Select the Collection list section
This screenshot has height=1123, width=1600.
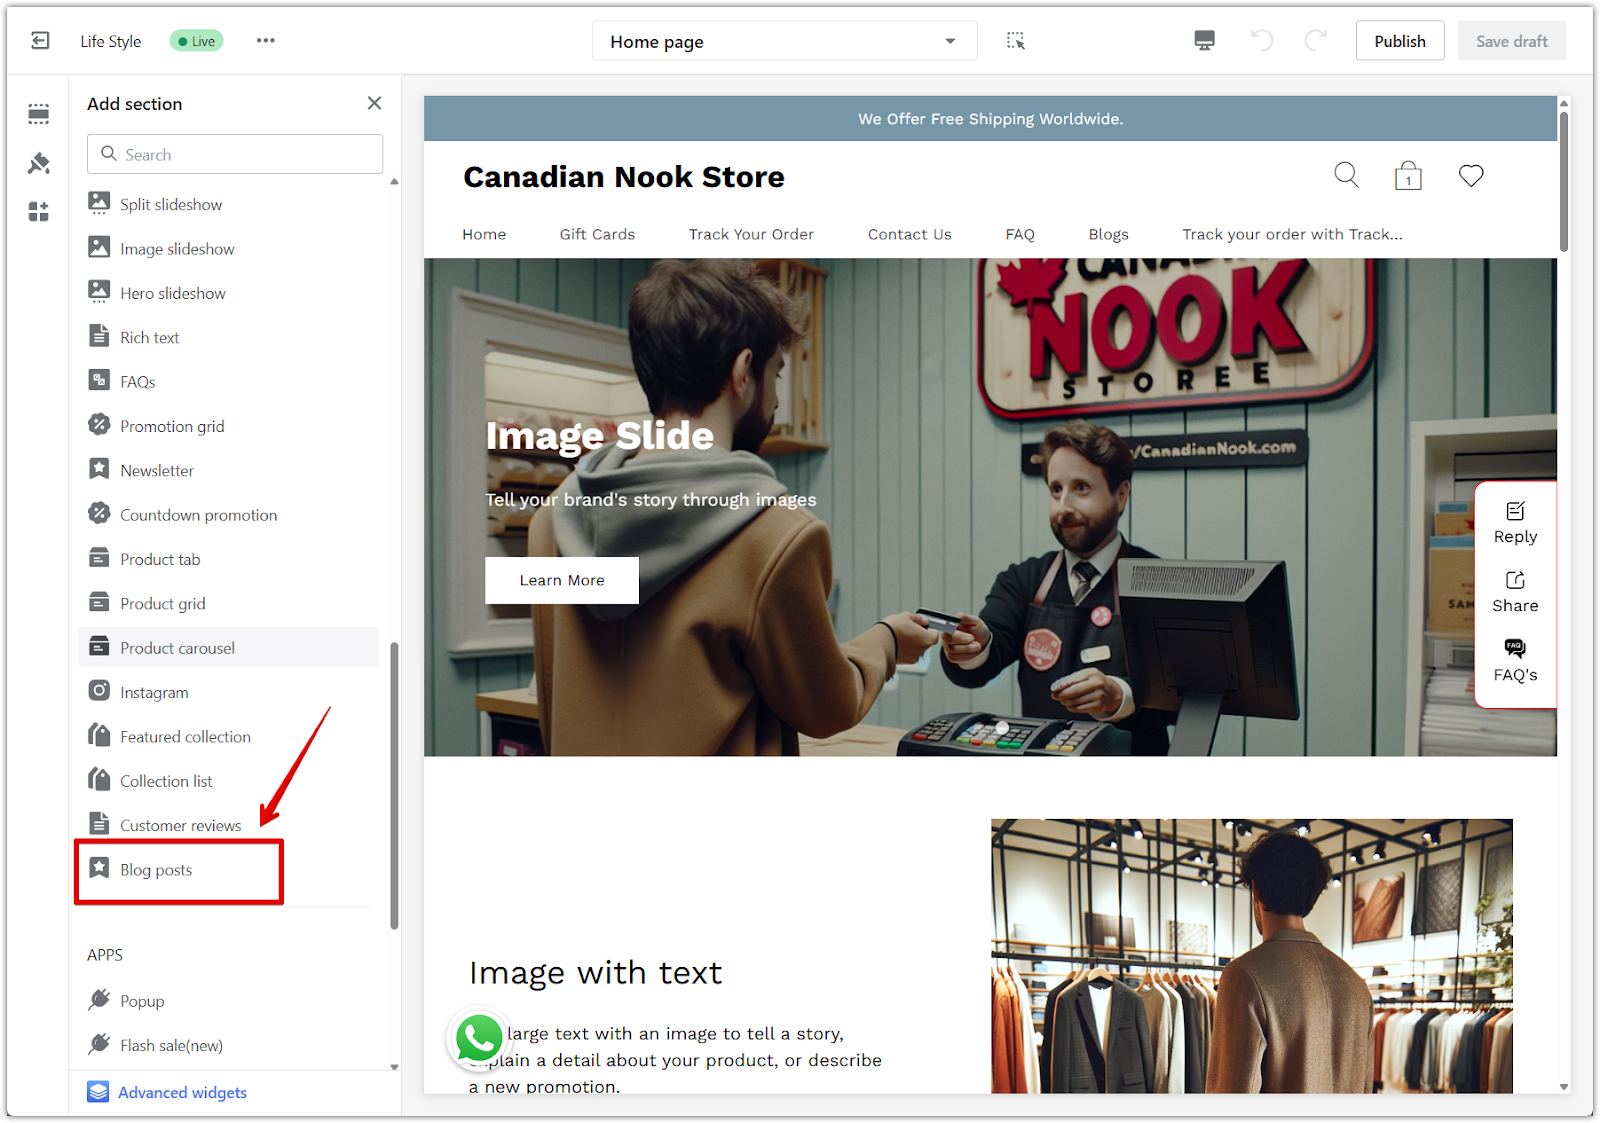228,780
